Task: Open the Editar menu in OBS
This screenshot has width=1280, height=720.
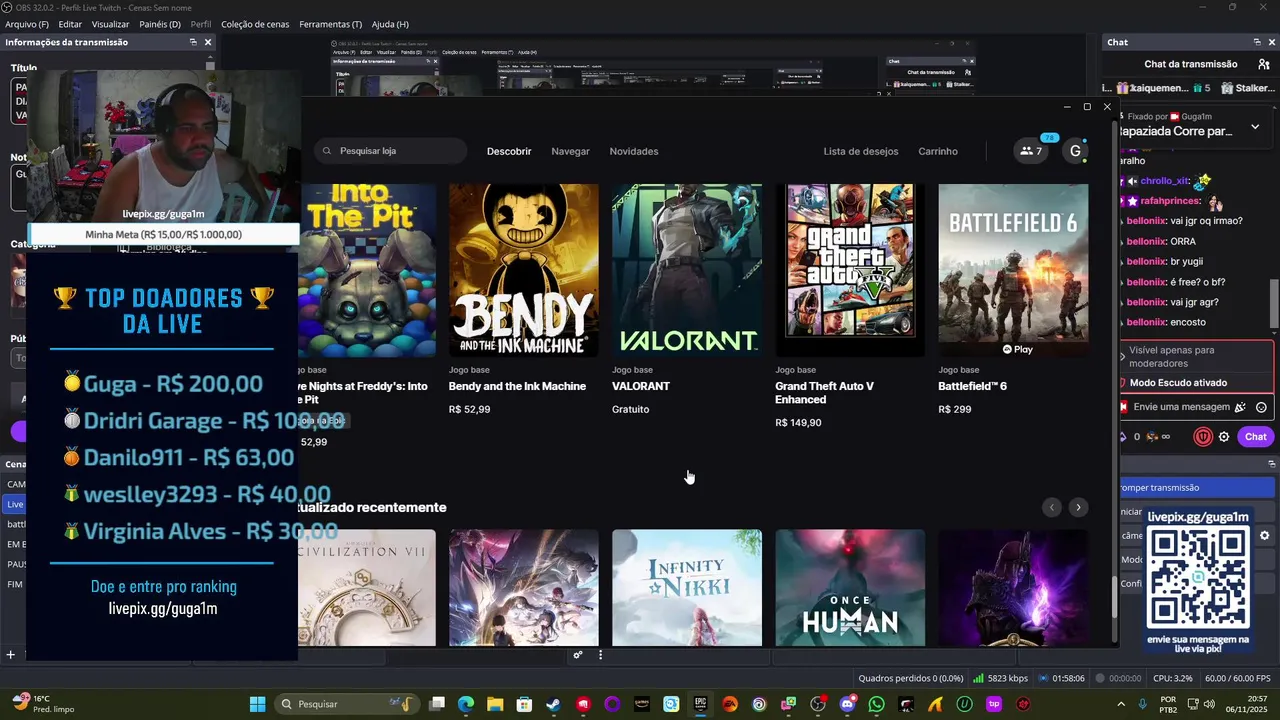Action: pyautogui.click(x=70, y=24)
